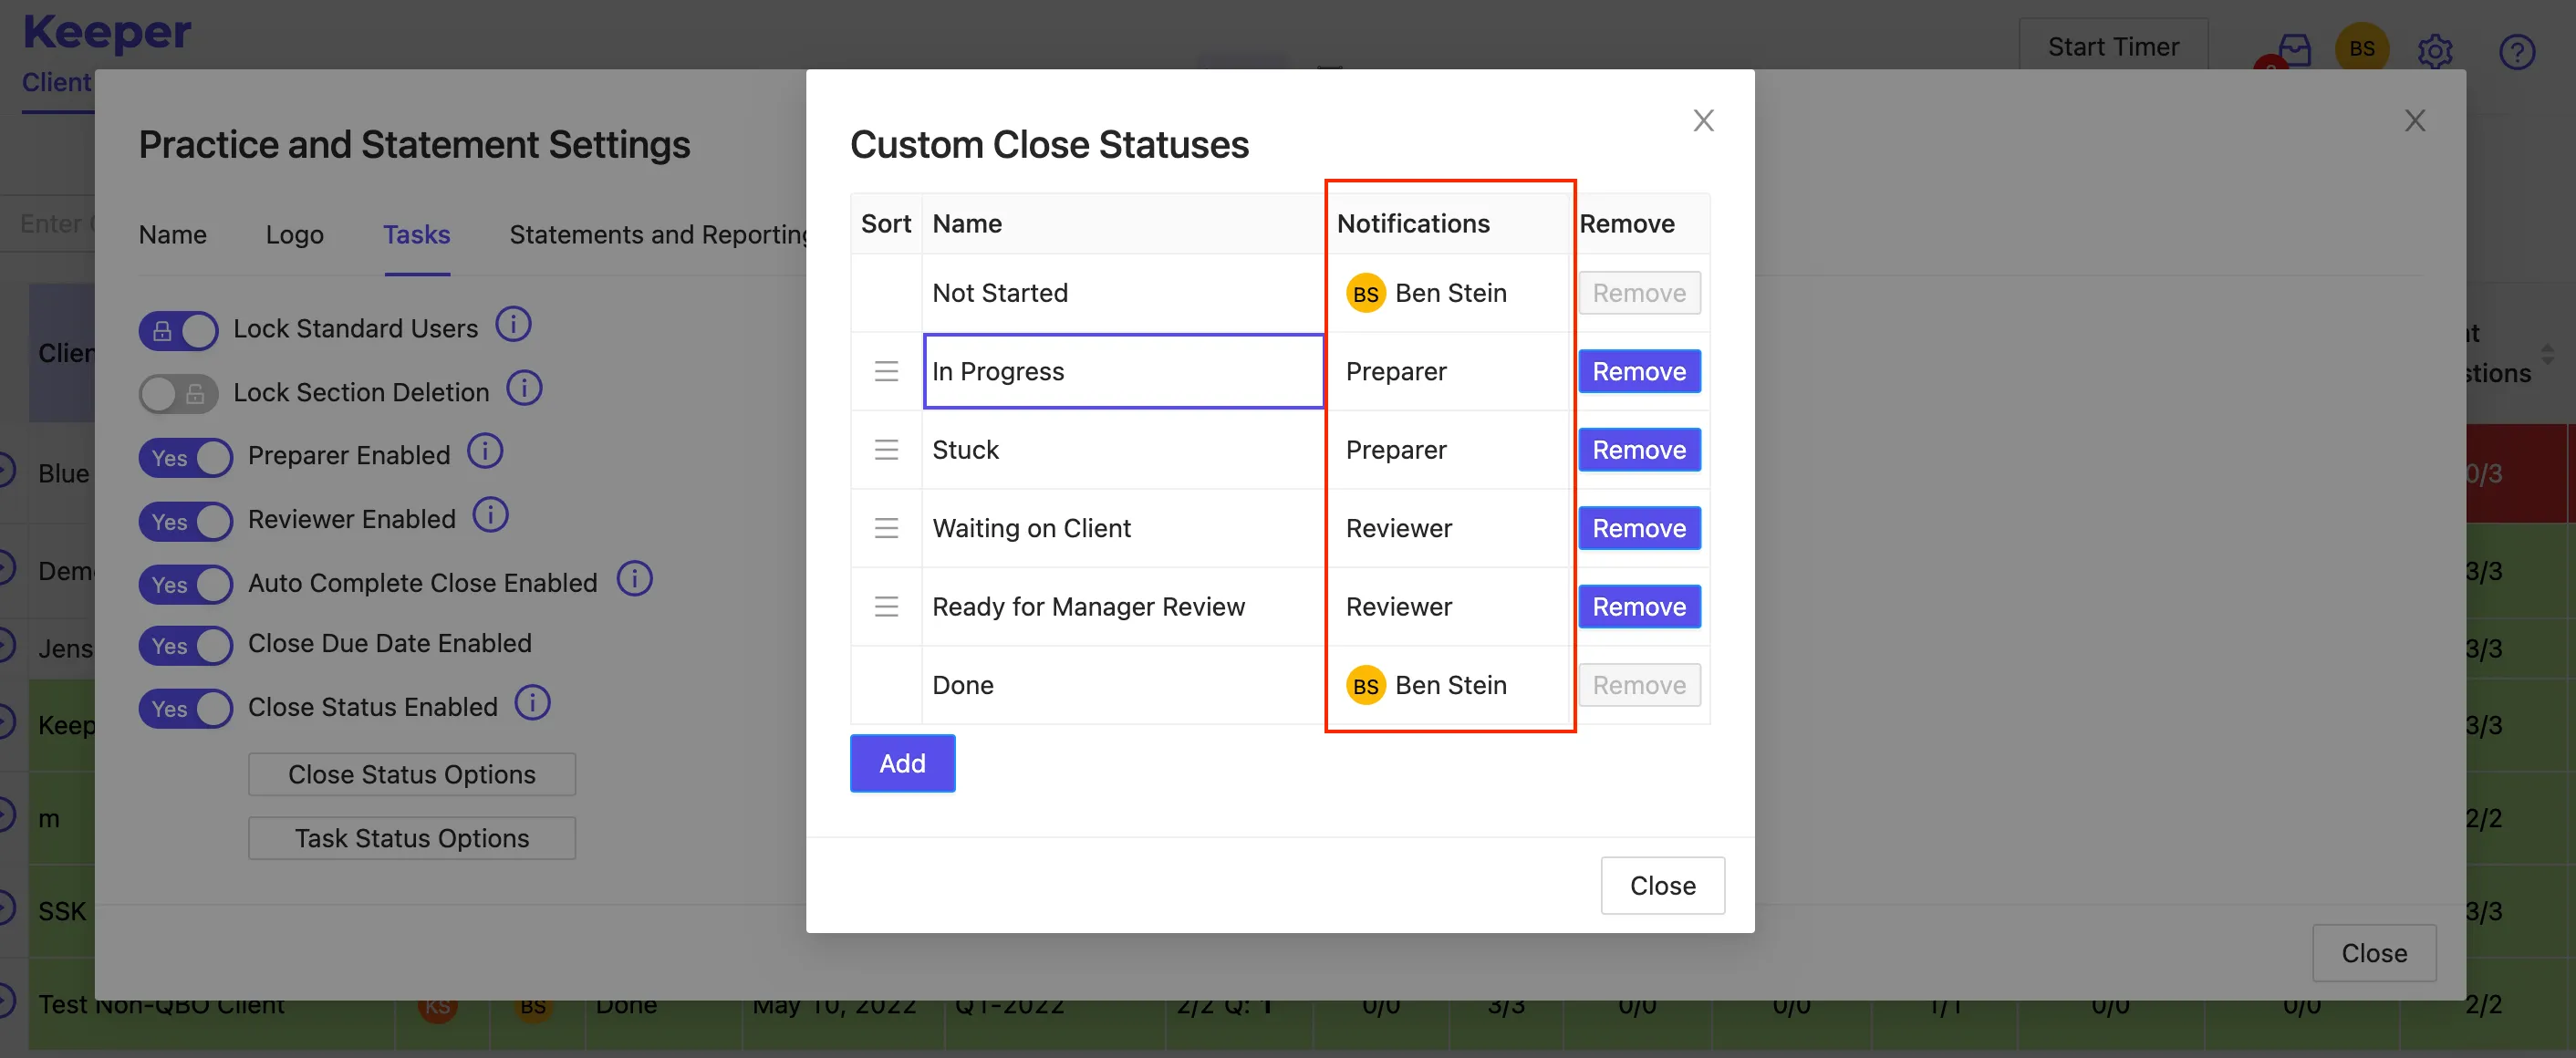This screenshot has width=2576, height=1058.
Task: Click info icon beside Auto Complete Close Enabled
Action: click(634, 579)
